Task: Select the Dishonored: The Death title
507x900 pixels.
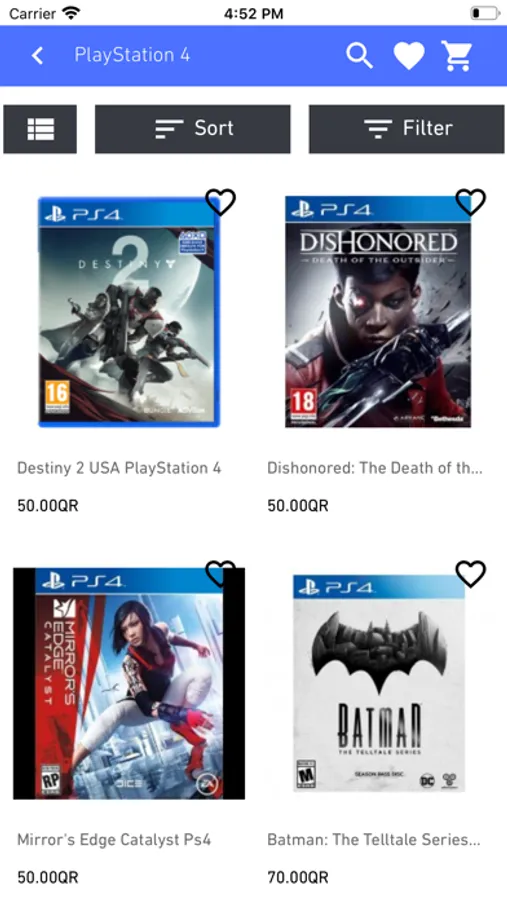Action: click(375, 468)
